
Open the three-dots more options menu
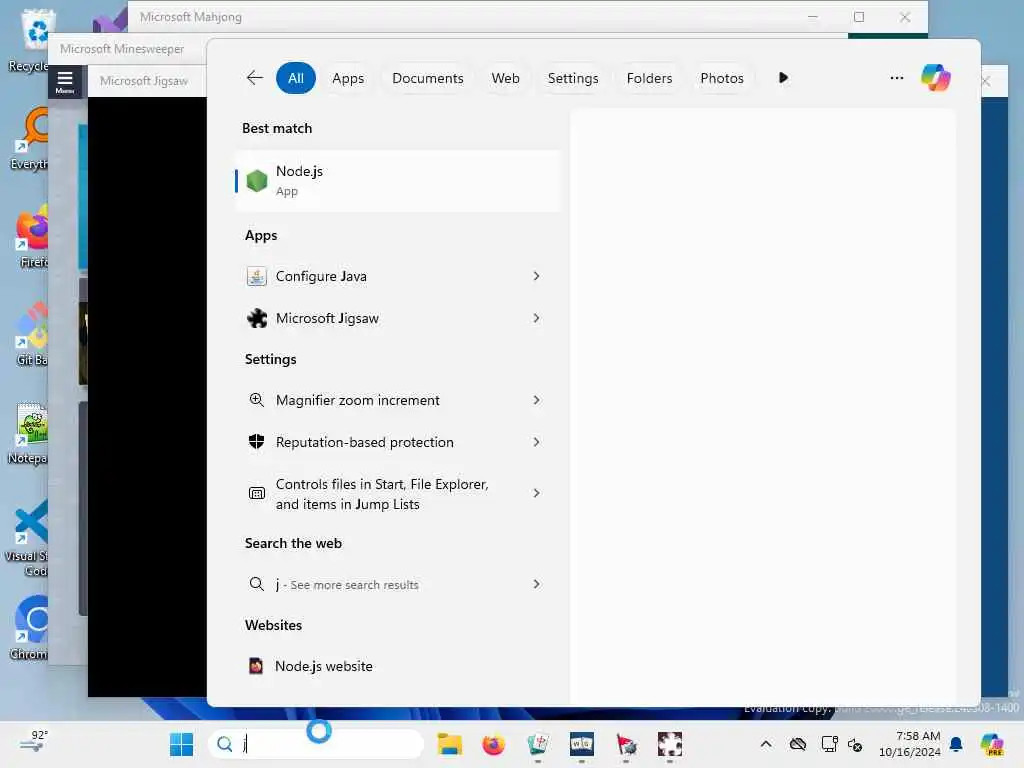(x=897, y=78)
